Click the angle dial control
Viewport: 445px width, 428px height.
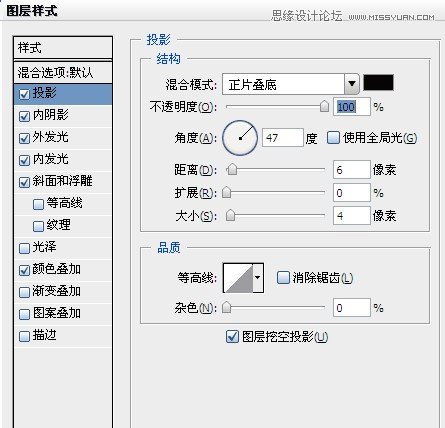pyautogui.click(x=240, y=138)
